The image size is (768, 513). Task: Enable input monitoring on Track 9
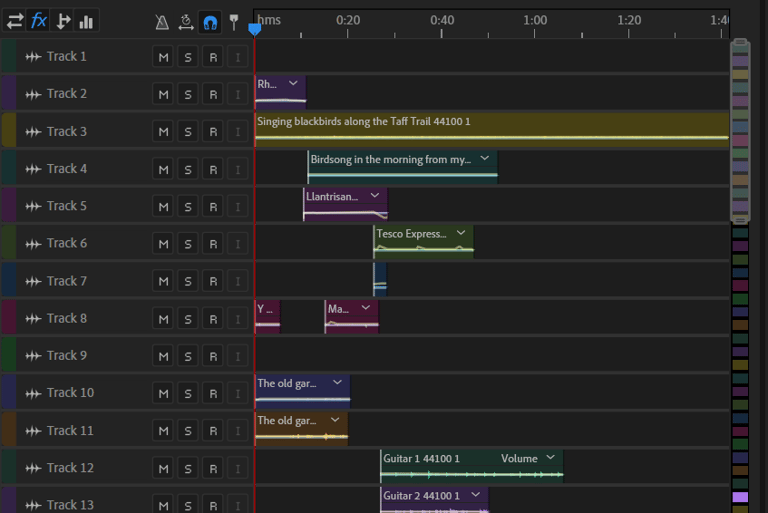[x=238, y=356]
